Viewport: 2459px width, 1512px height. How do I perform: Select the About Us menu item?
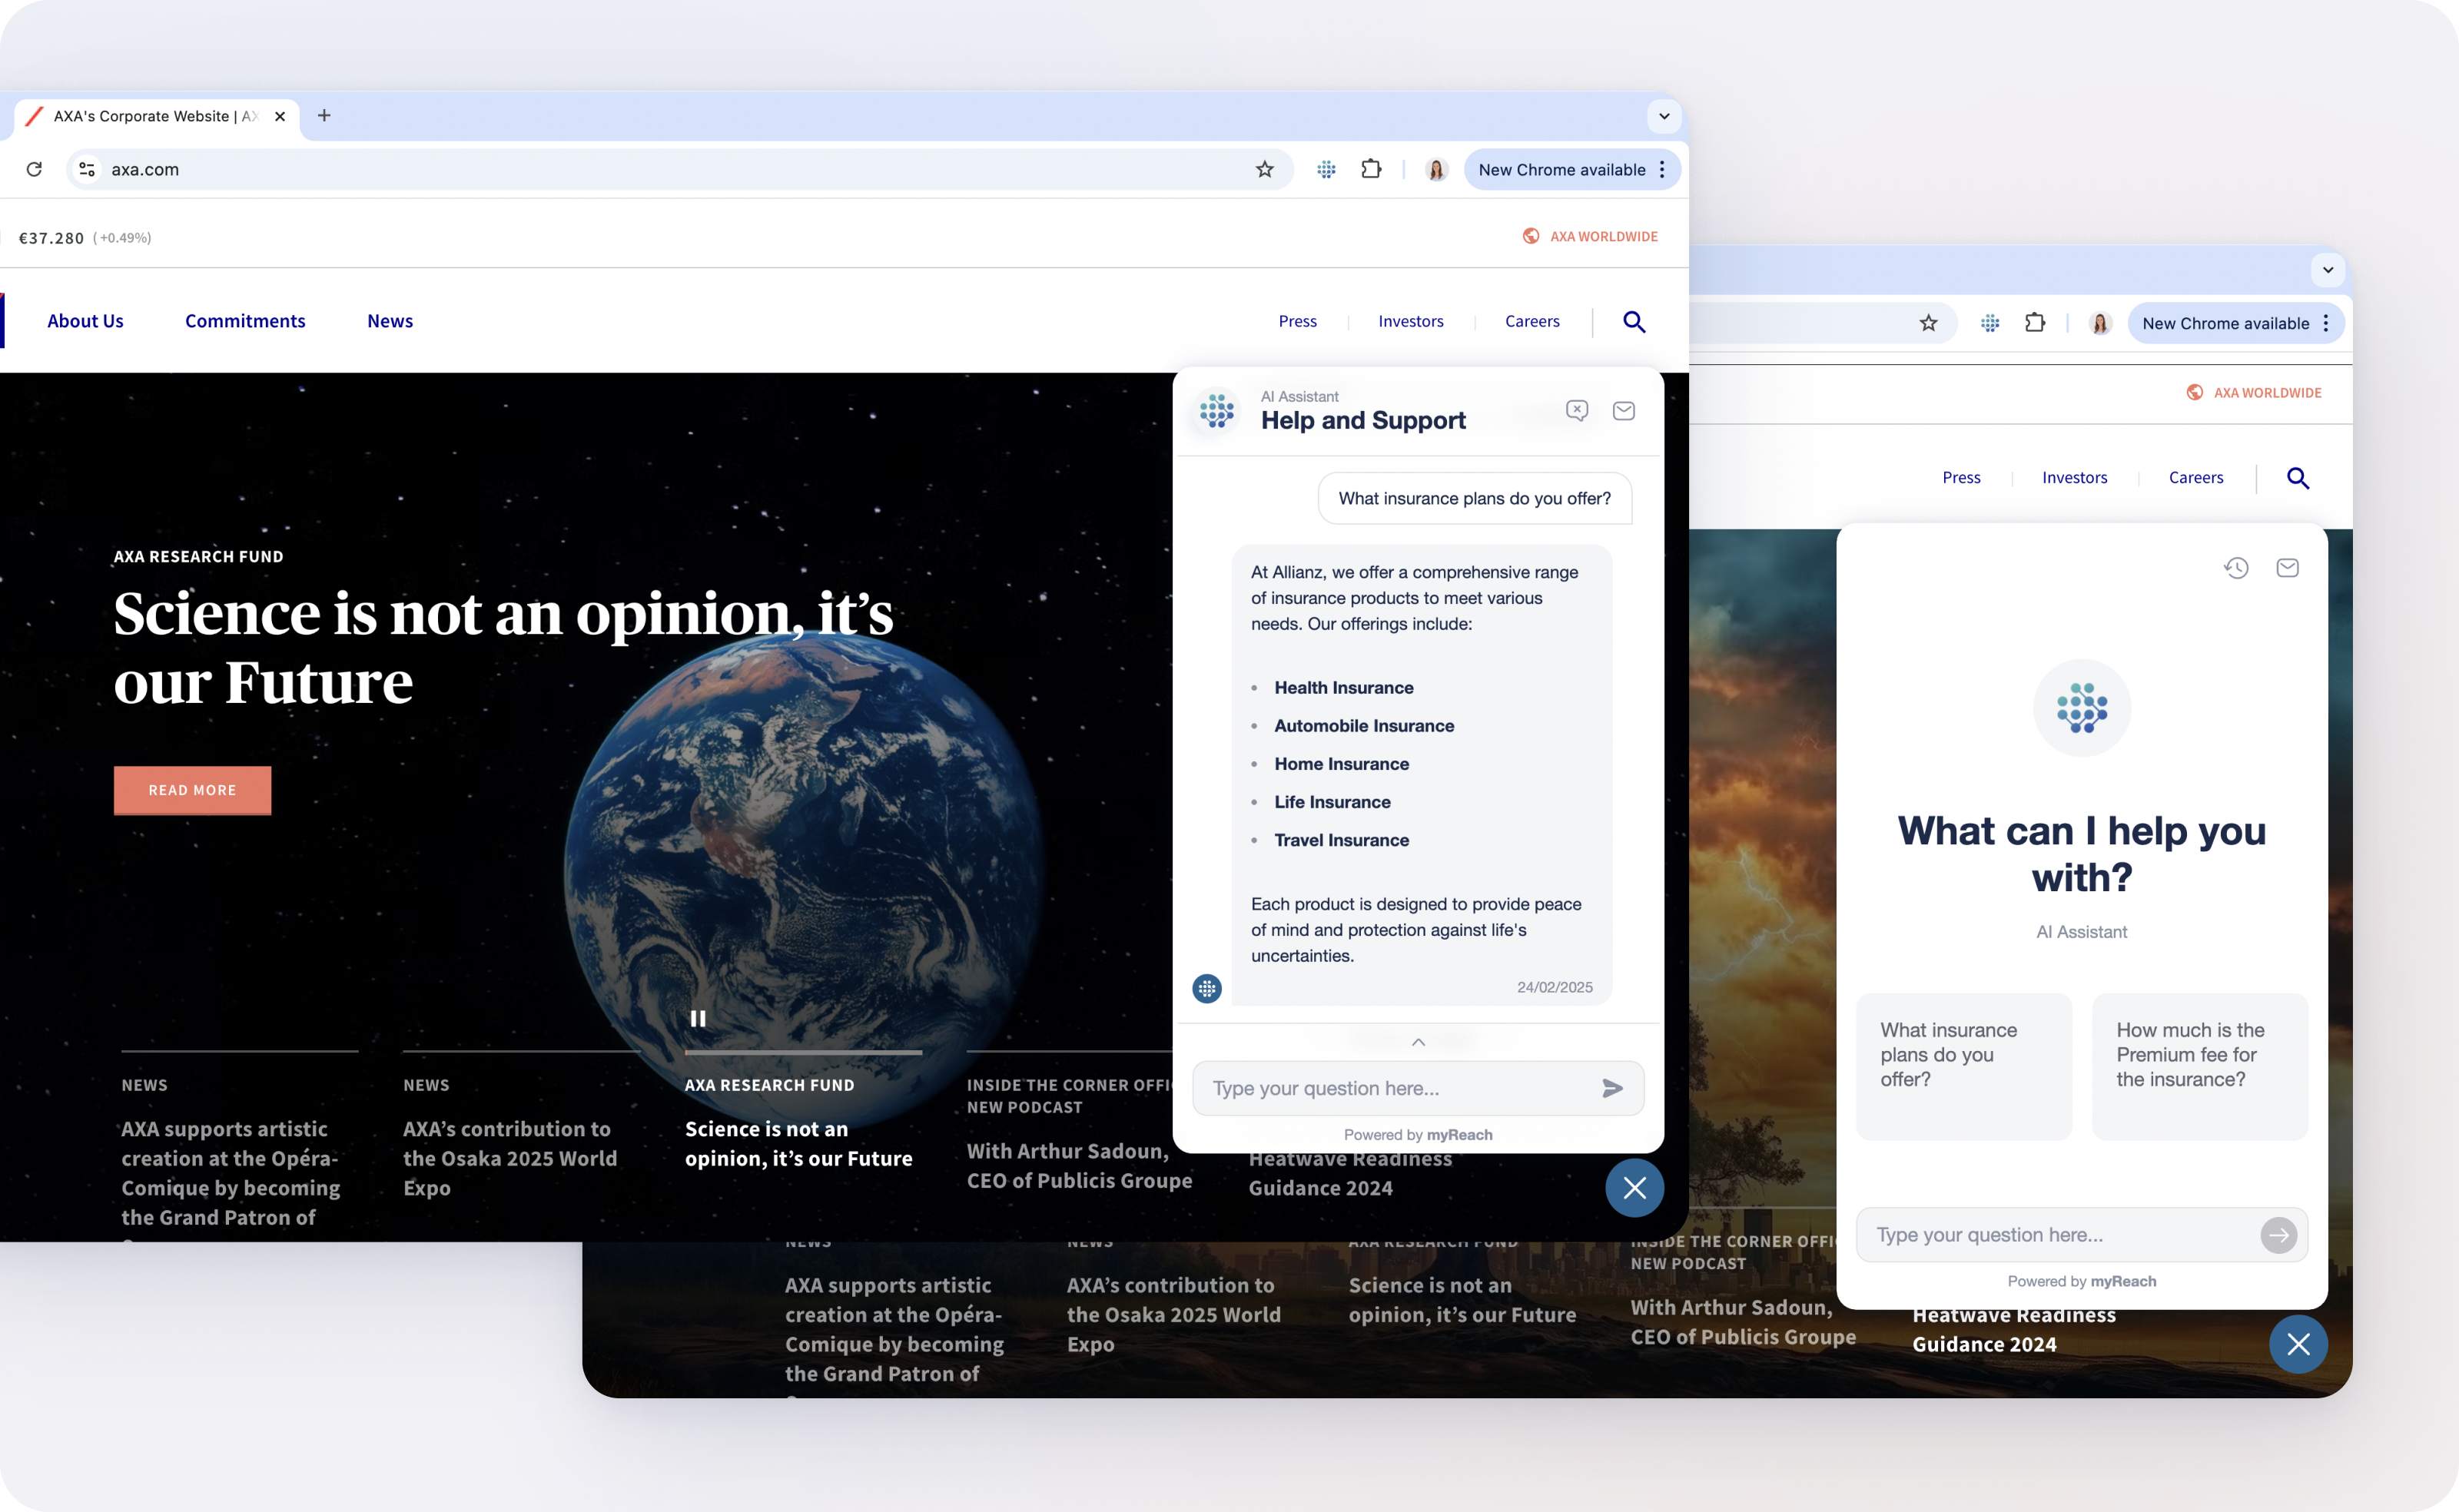(85, 320)
